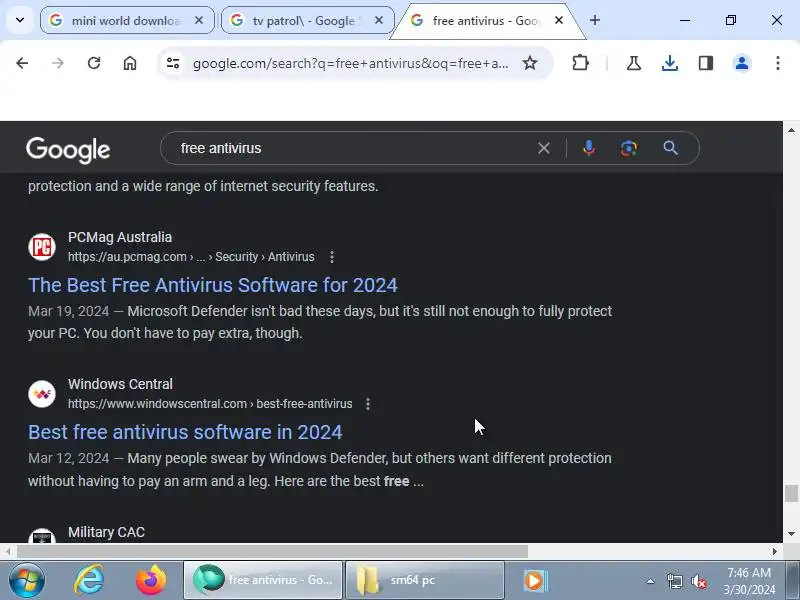Show downloads via the download icon
The height and width of the screenshot is (600, 800).
coord(669,63)
